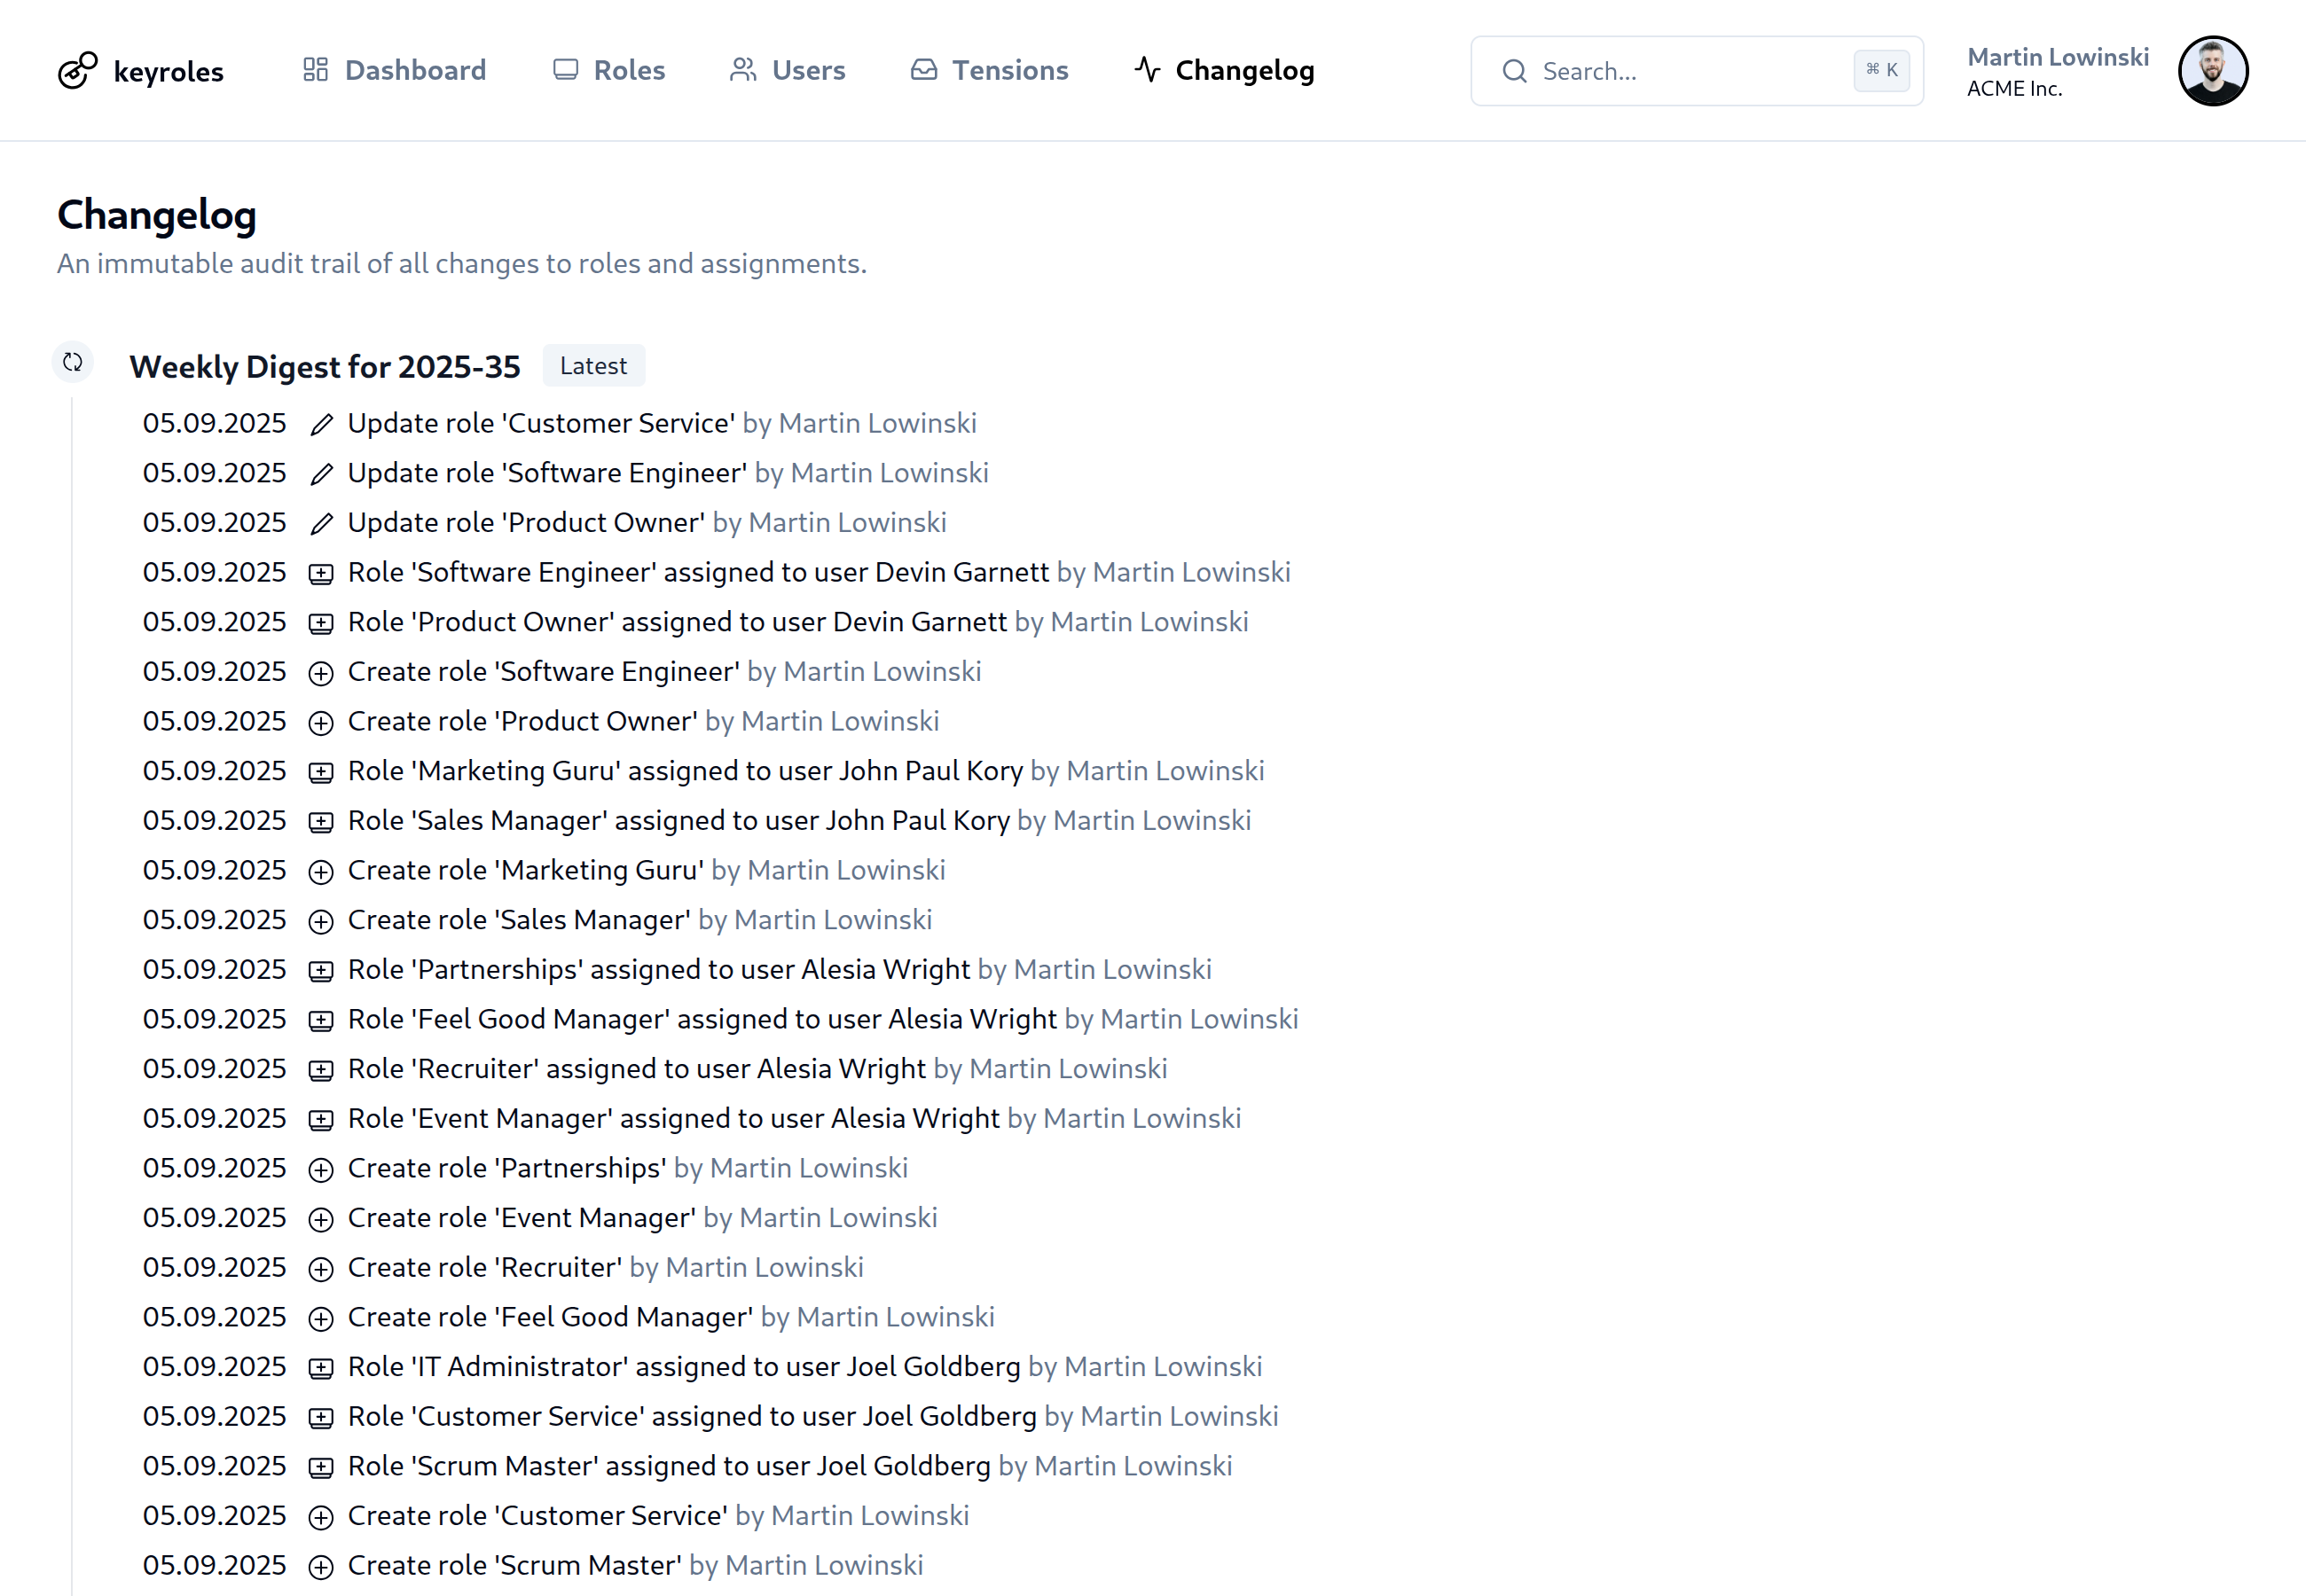The height and width of the screenshot is (1596, 2306).
Task: Open Dashboard via the grid icon
Action: click(x=315, y=70)
